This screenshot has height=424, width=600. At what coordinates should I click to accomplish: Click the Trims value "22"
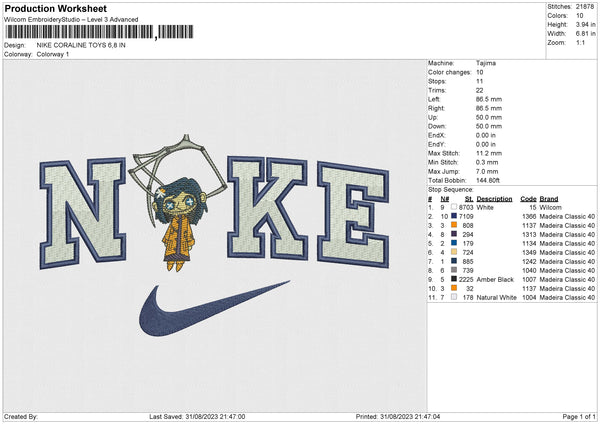click(479, 90)
